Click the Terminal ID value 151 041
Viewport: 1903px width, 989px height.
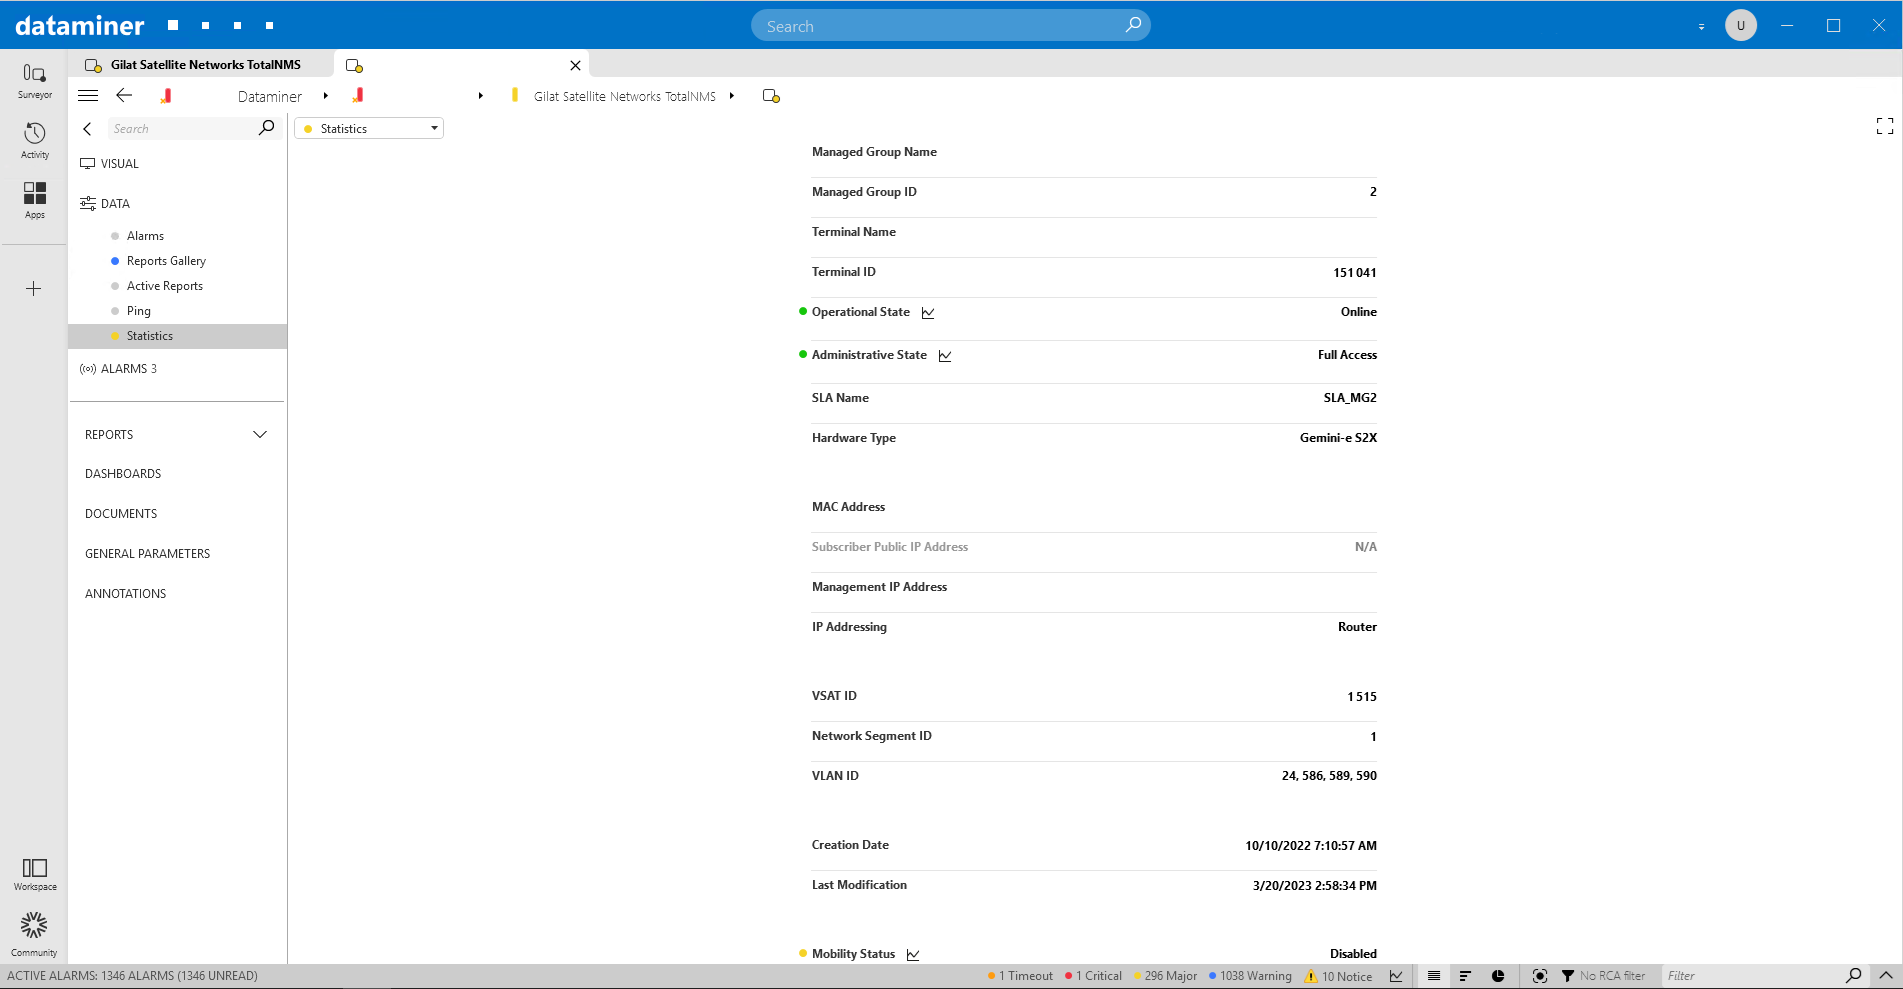1354,273
